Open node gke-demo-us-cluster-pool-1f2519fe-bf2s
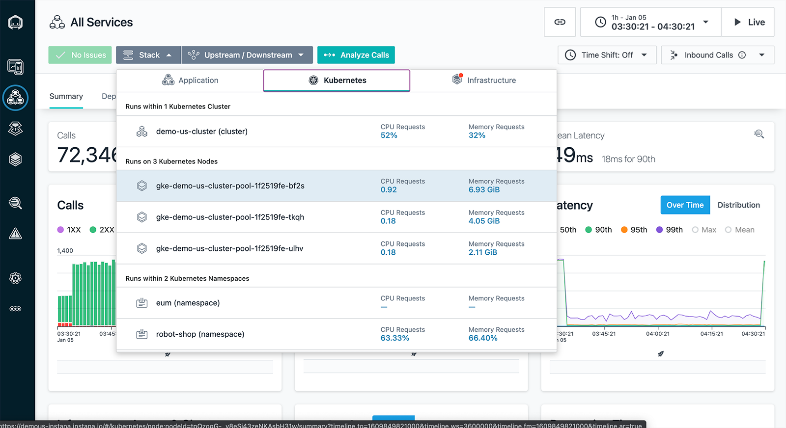Image resolution: width=786 pixels, height=428 pixels. pos(230,186)
